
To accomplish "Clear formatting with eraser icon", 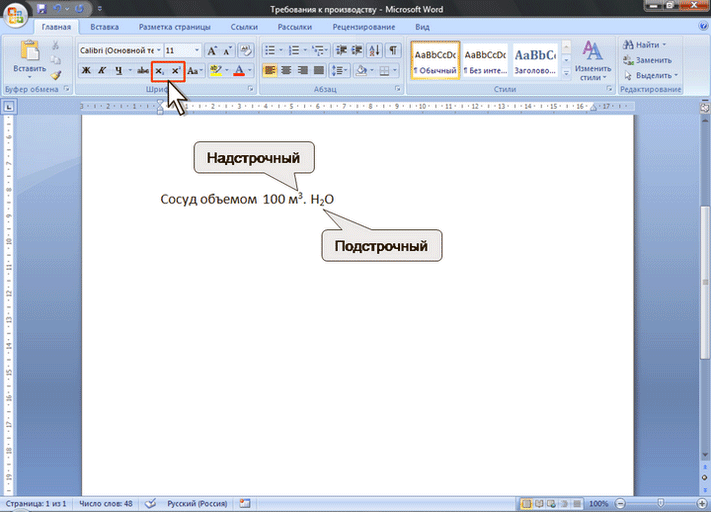I will click(246, 50).
